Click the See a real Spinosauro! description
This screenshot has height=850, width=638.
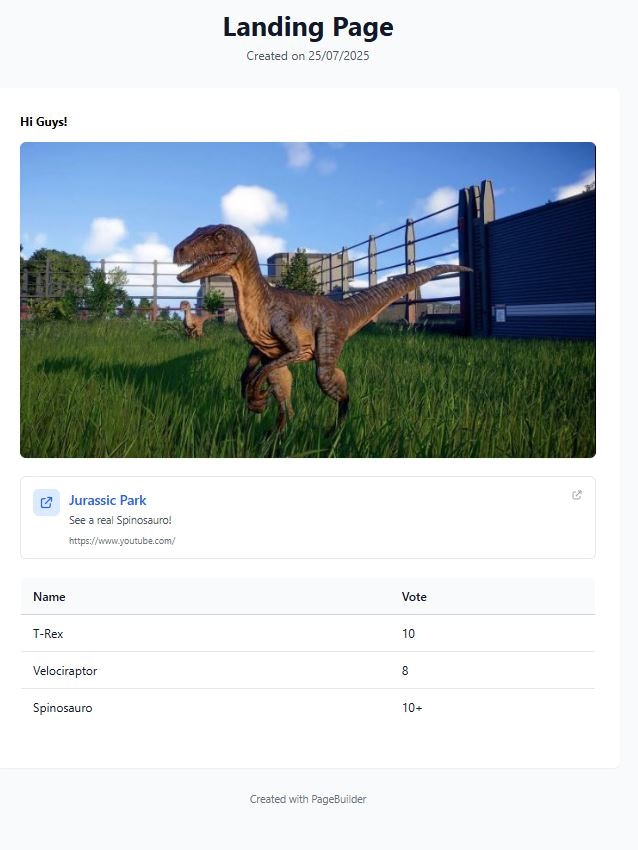120,520
